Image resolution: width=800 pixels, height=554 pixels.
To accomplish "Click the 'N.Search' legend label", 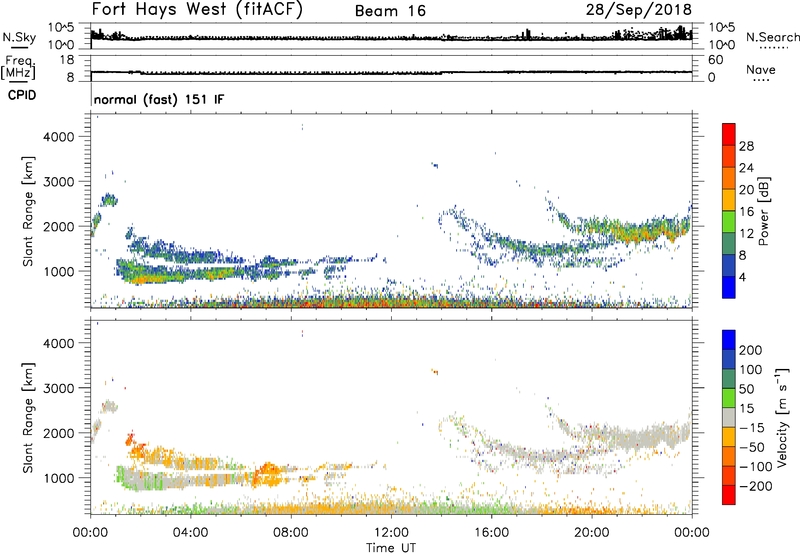I will tap(772, 37).
